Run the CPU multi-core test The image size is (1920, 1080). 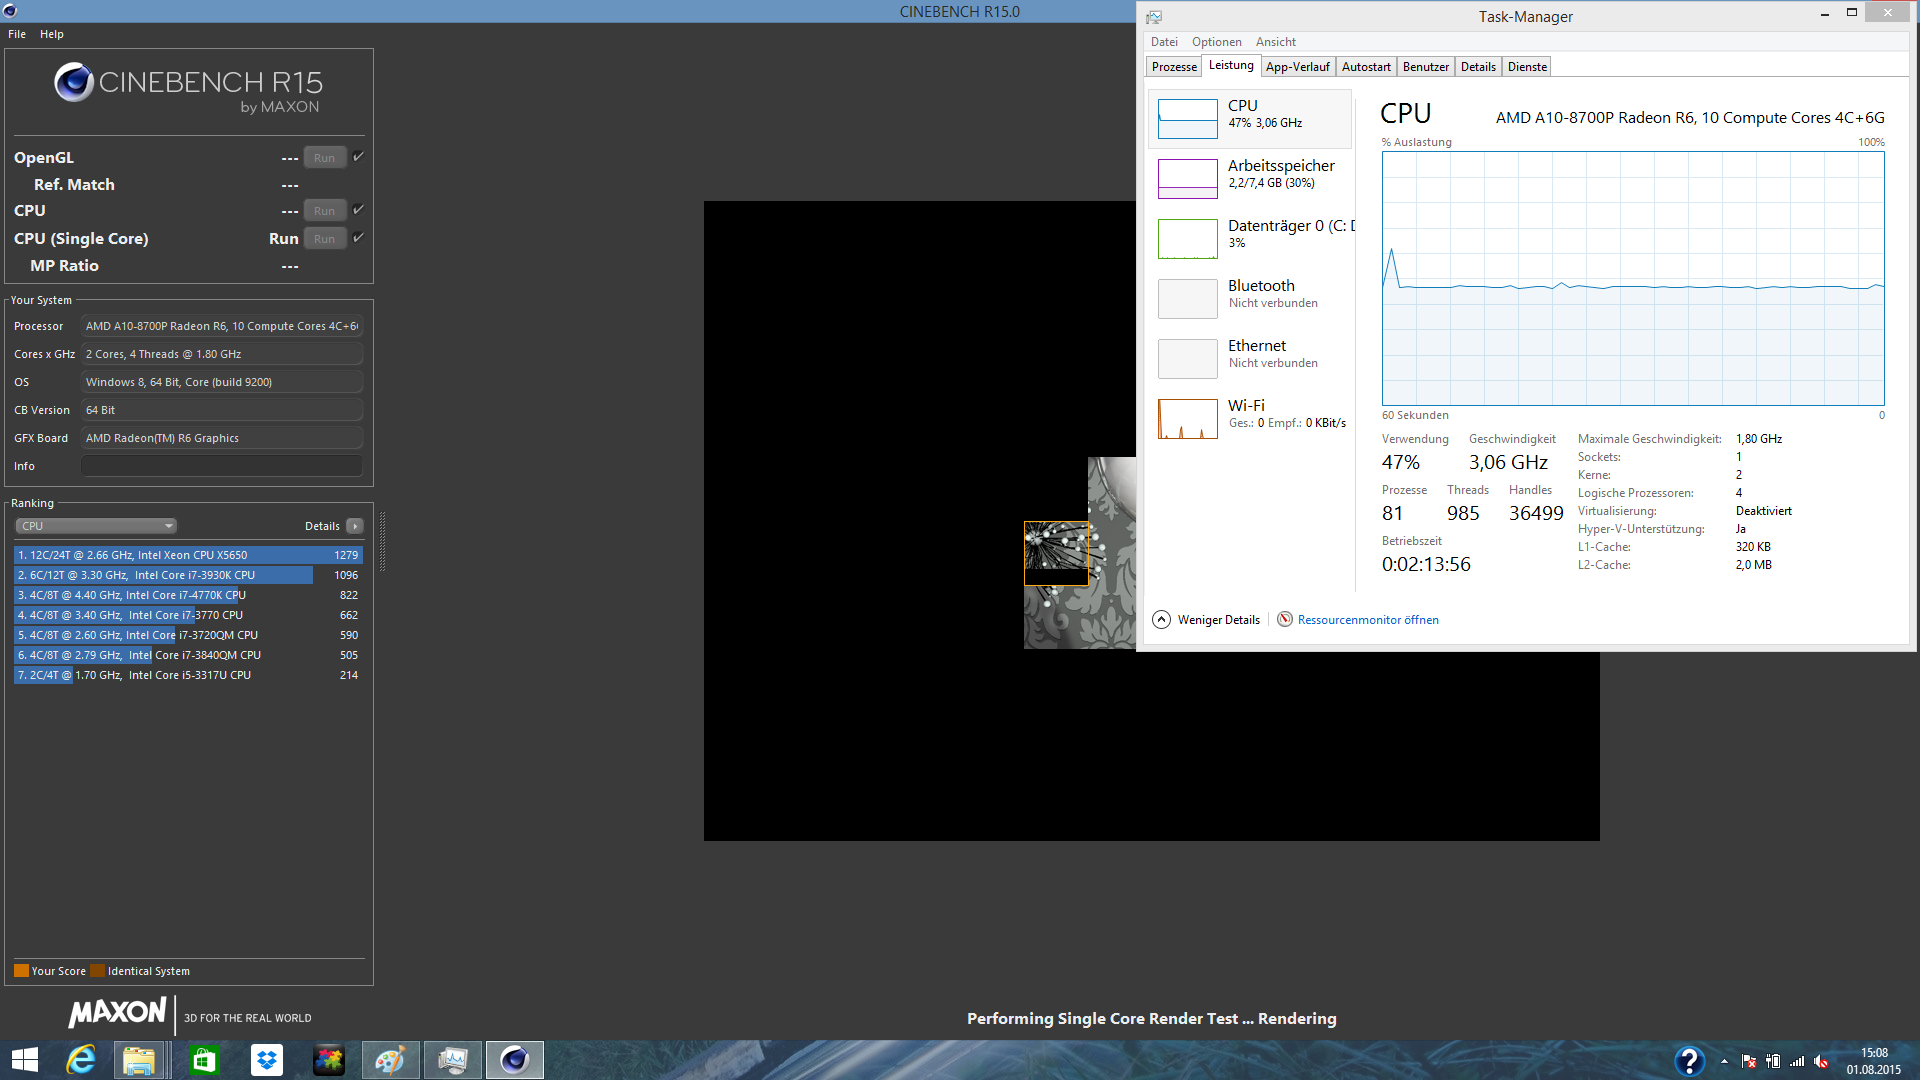pyautogui.click(x=325, y=211)
